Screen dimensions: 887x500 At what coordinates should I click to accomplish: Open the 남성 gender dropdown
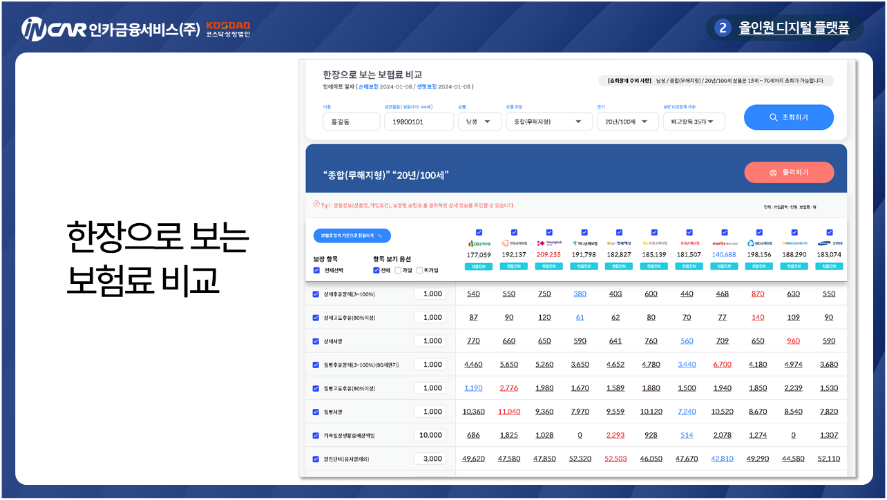coord(480,122)
